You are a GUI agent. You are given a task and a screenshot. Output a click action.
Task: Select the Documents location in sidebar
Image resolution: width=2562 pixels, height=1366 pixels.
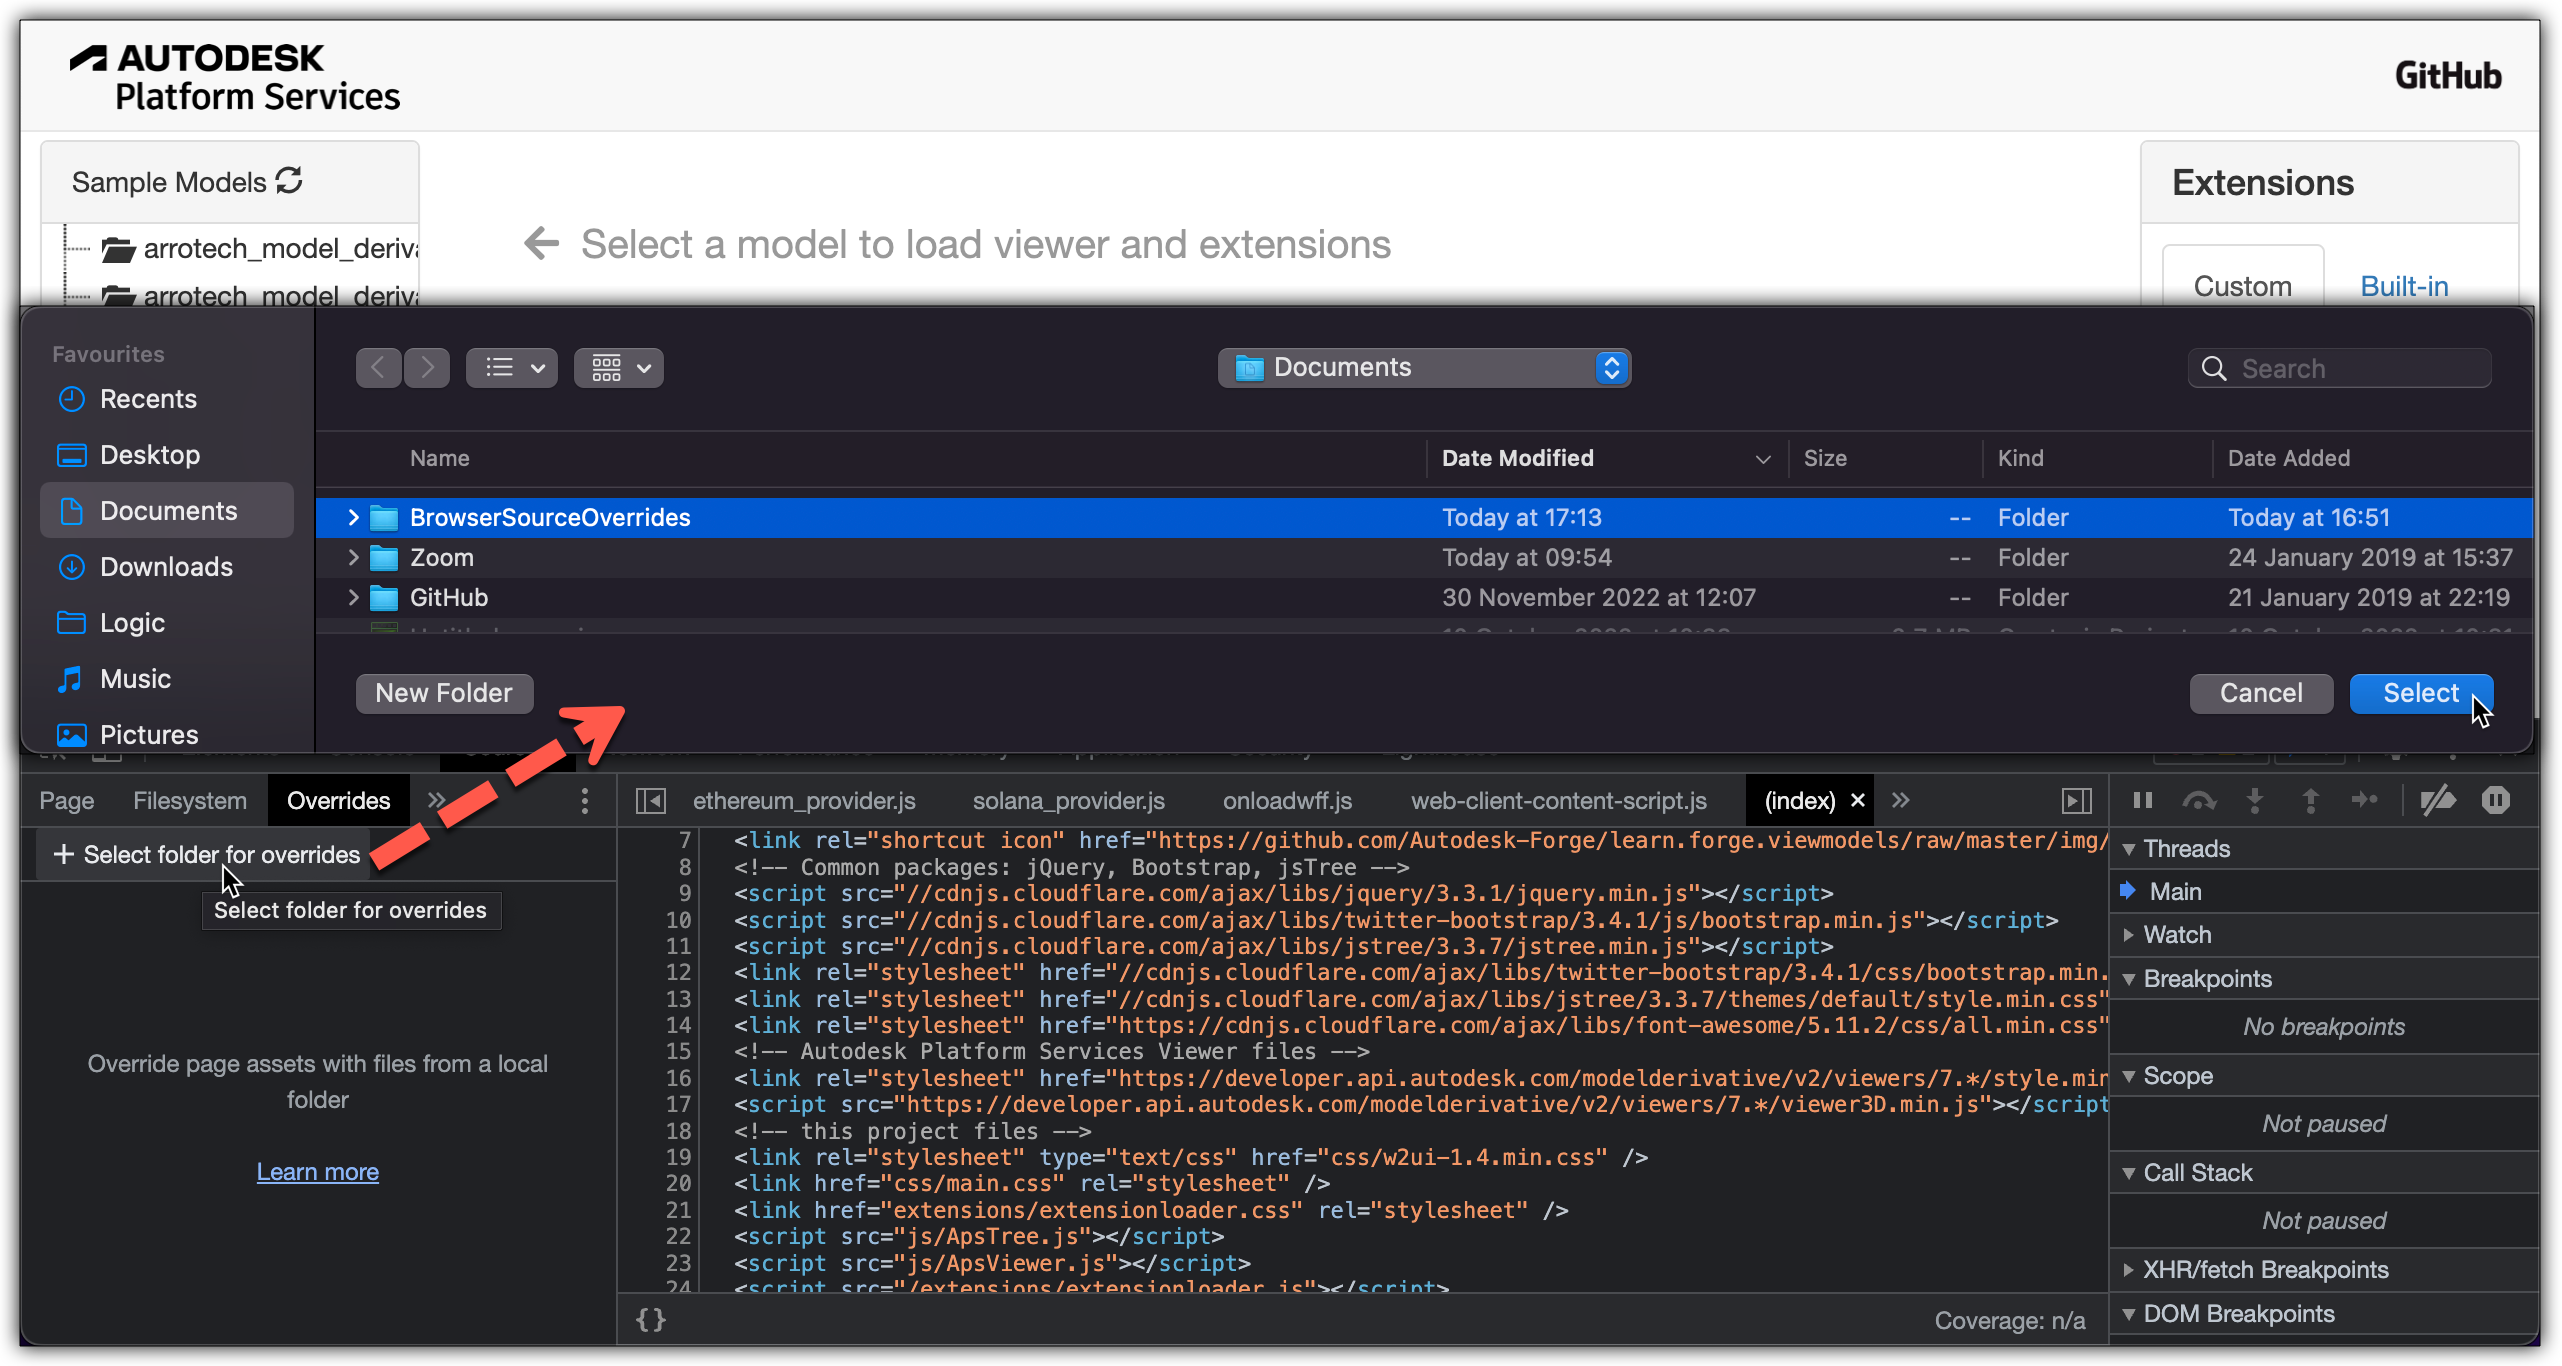click(169, 510)
